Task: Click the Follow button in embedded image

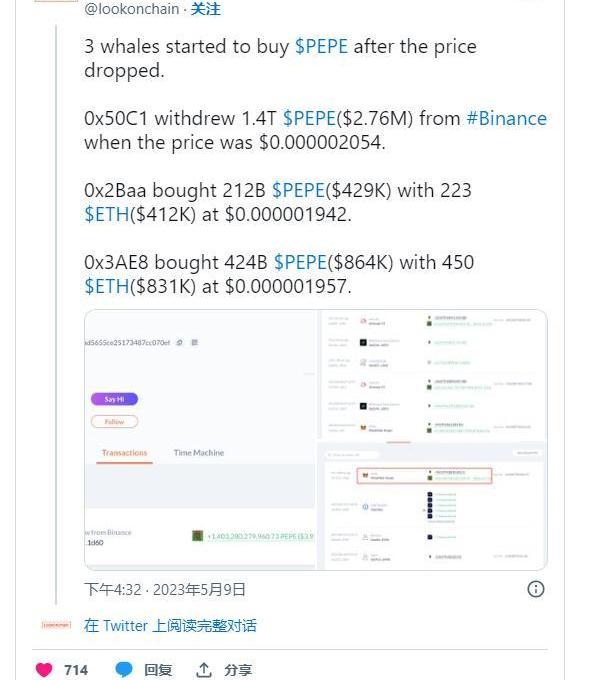Action: 115,422
